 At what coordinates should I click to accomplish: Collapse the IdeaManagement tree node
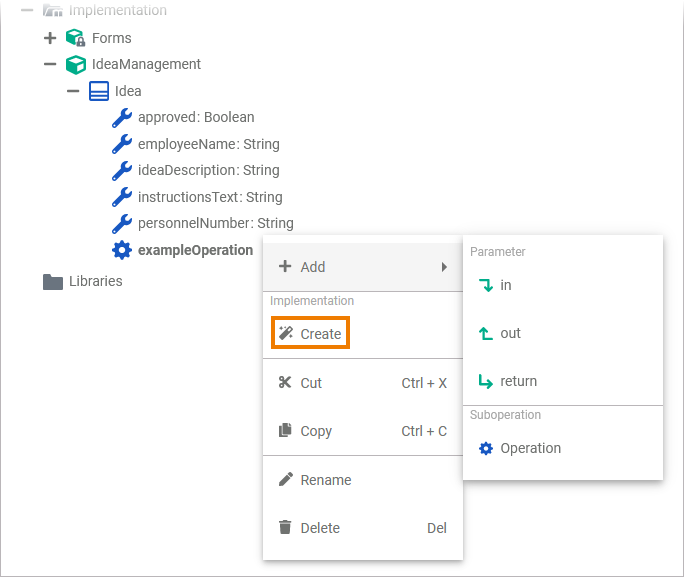click(50, 64)
